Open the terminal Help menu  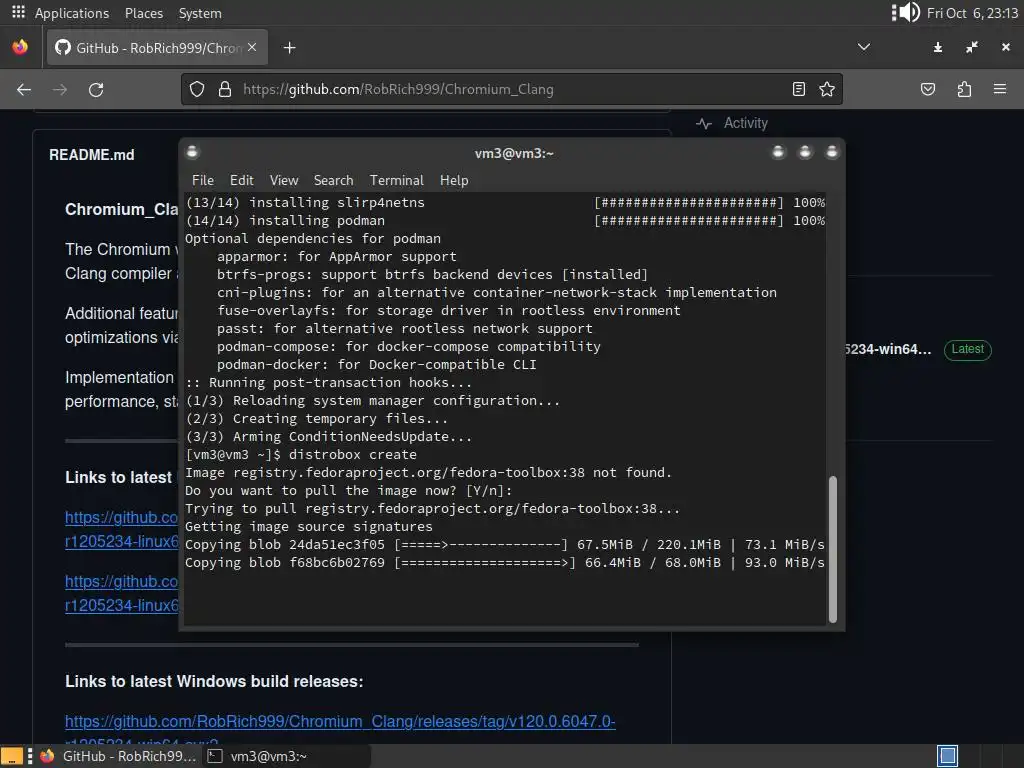coord(454,180)
